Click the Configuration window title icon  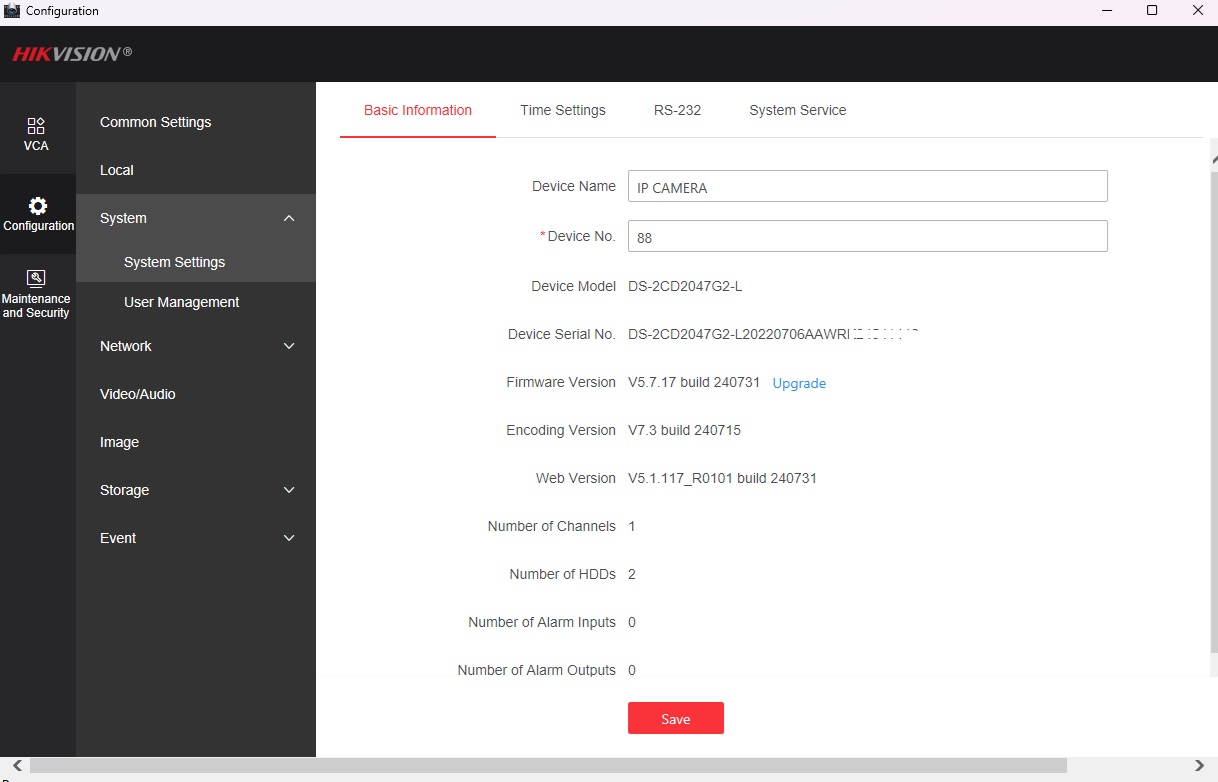tap(12, 11)
